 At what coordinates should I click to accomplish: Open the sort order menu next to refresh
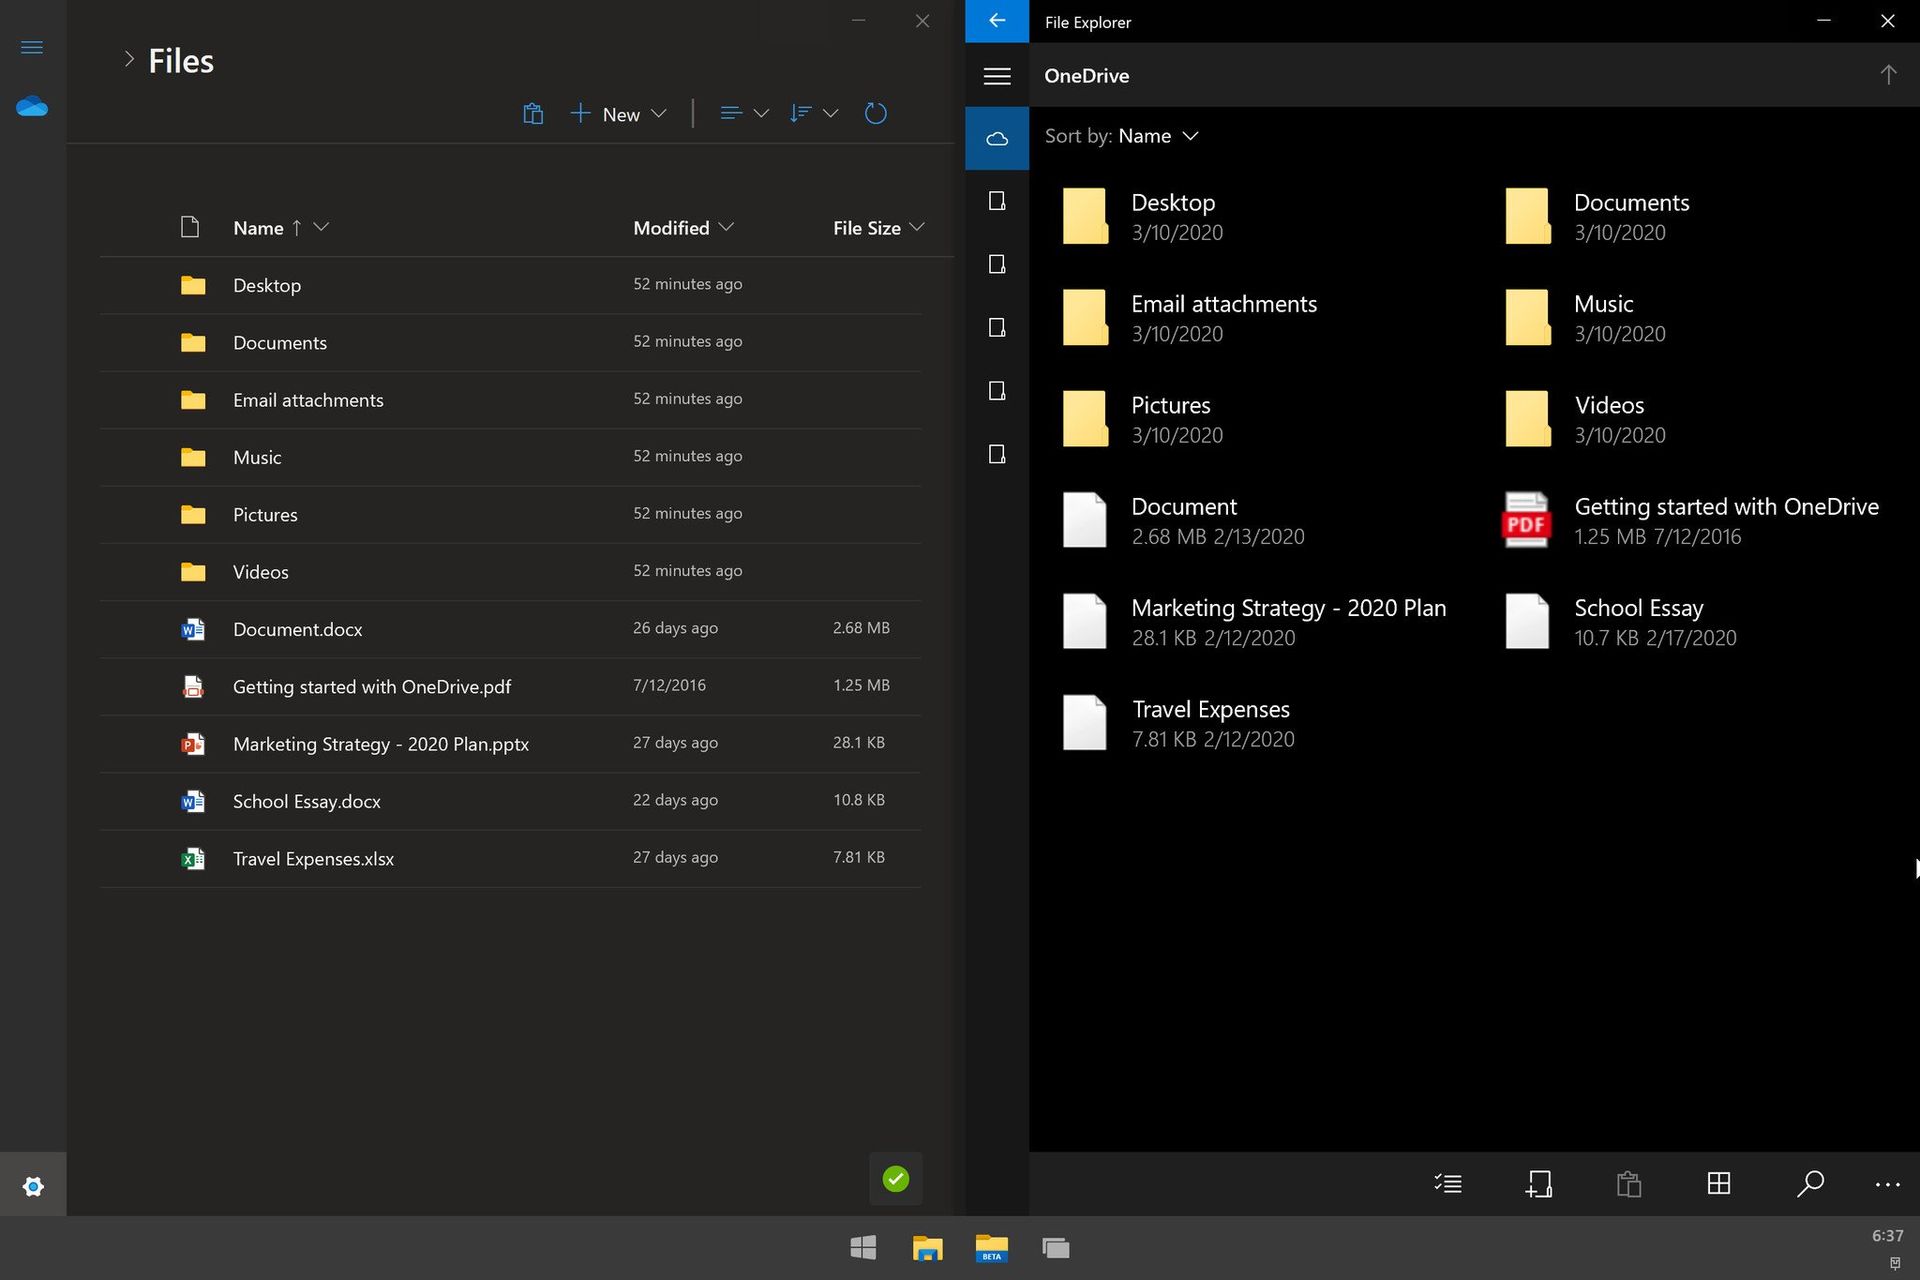pyautogui.click(x=813, y=113)
